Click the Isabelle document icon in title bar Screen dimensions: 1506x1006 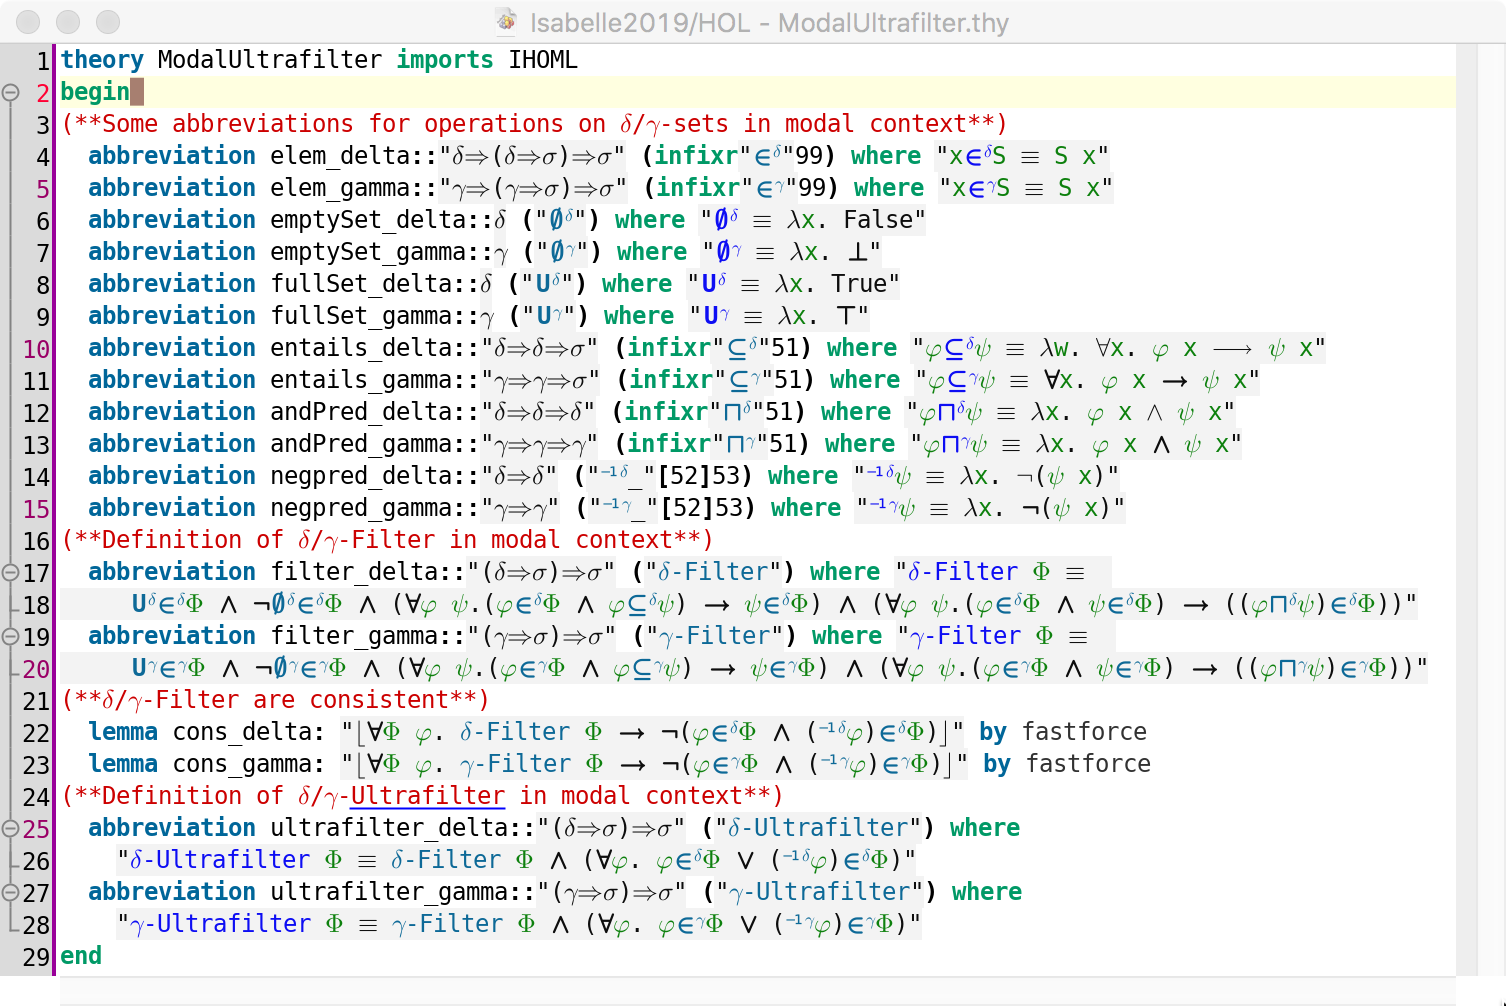[507, 22]
